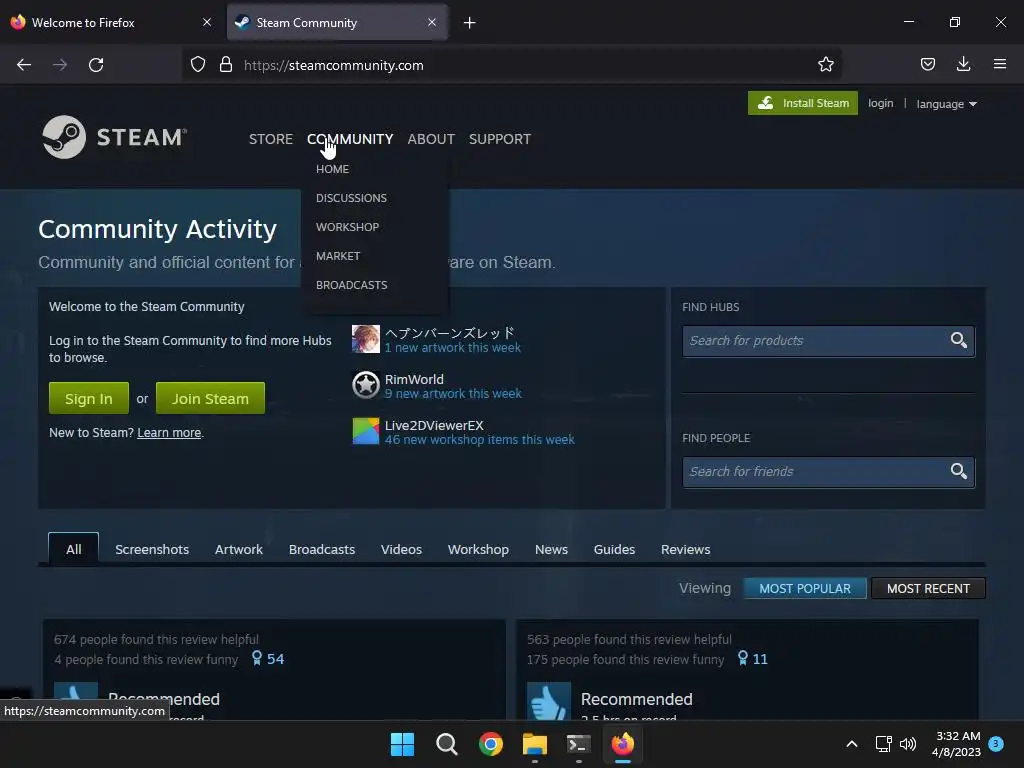
Task: Expand the language dropdown
Action: (946, 104)
